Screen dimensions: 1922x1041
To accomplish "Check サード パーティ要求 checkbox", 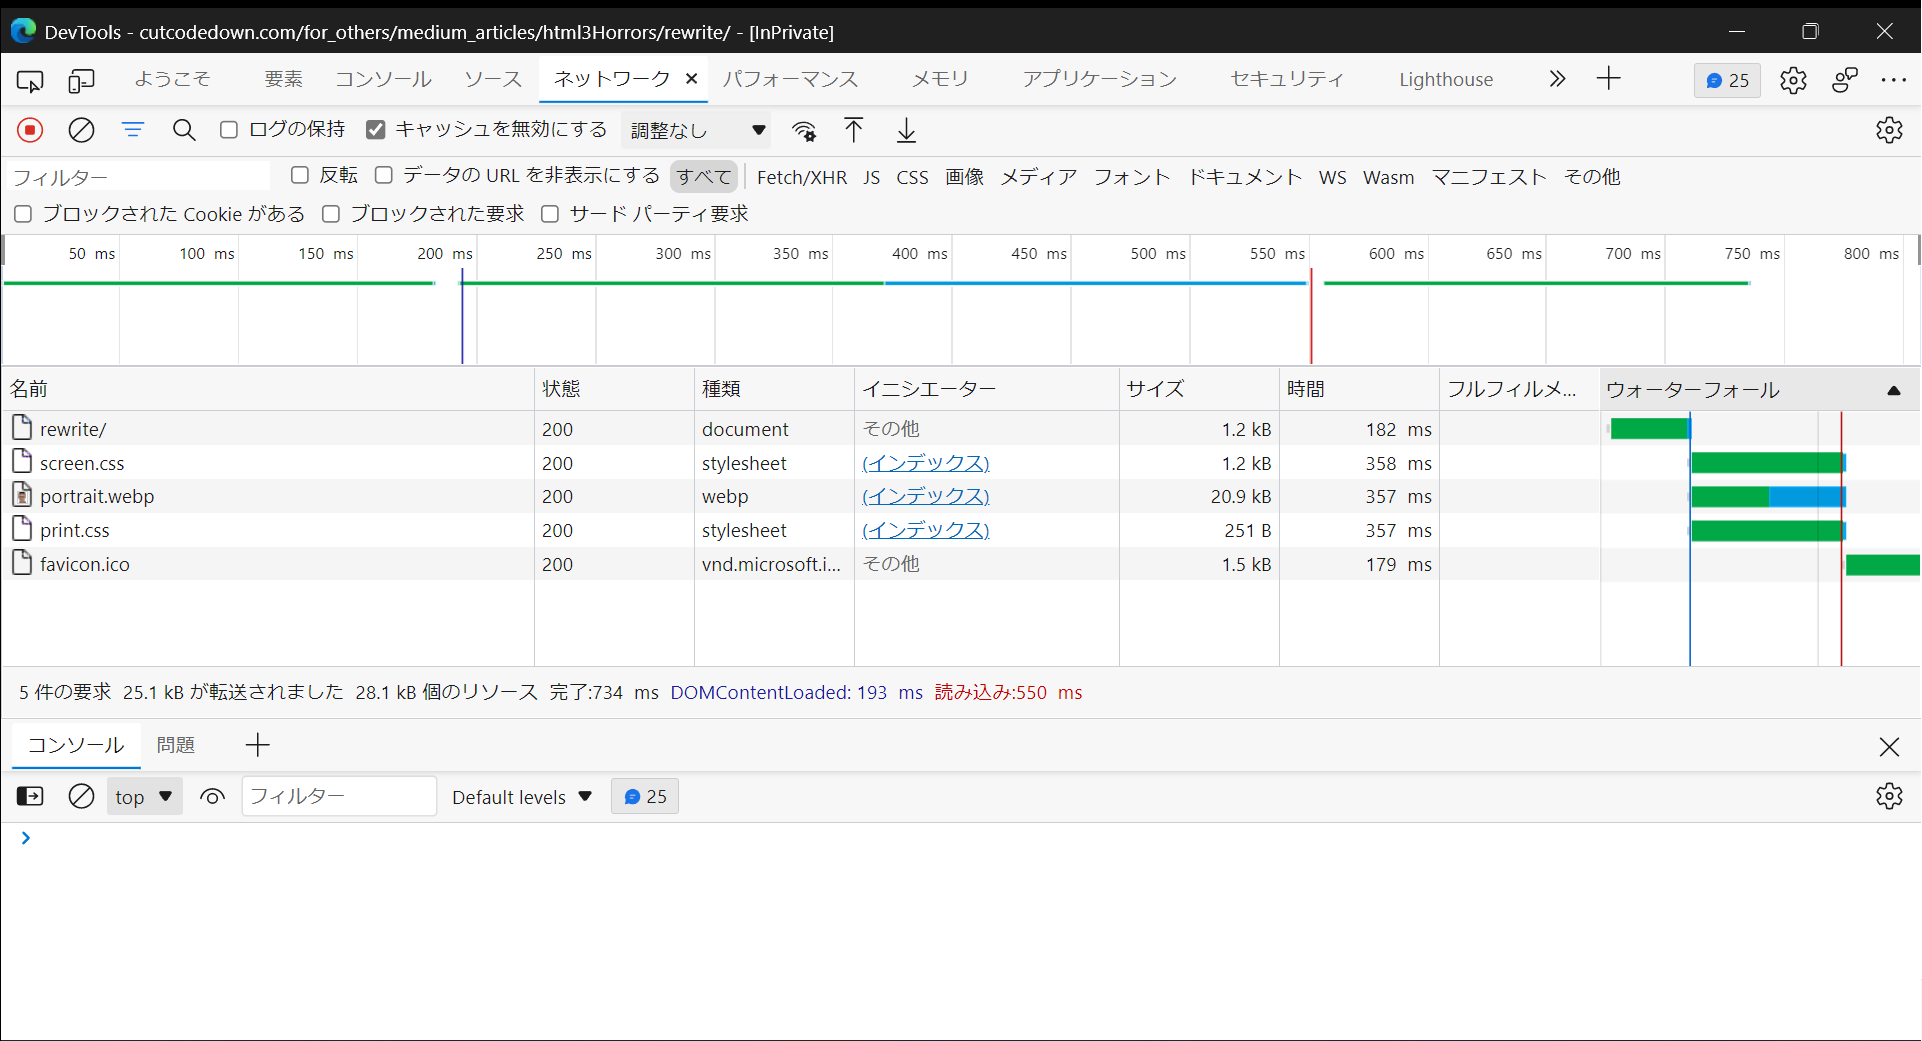I will 550,214.
